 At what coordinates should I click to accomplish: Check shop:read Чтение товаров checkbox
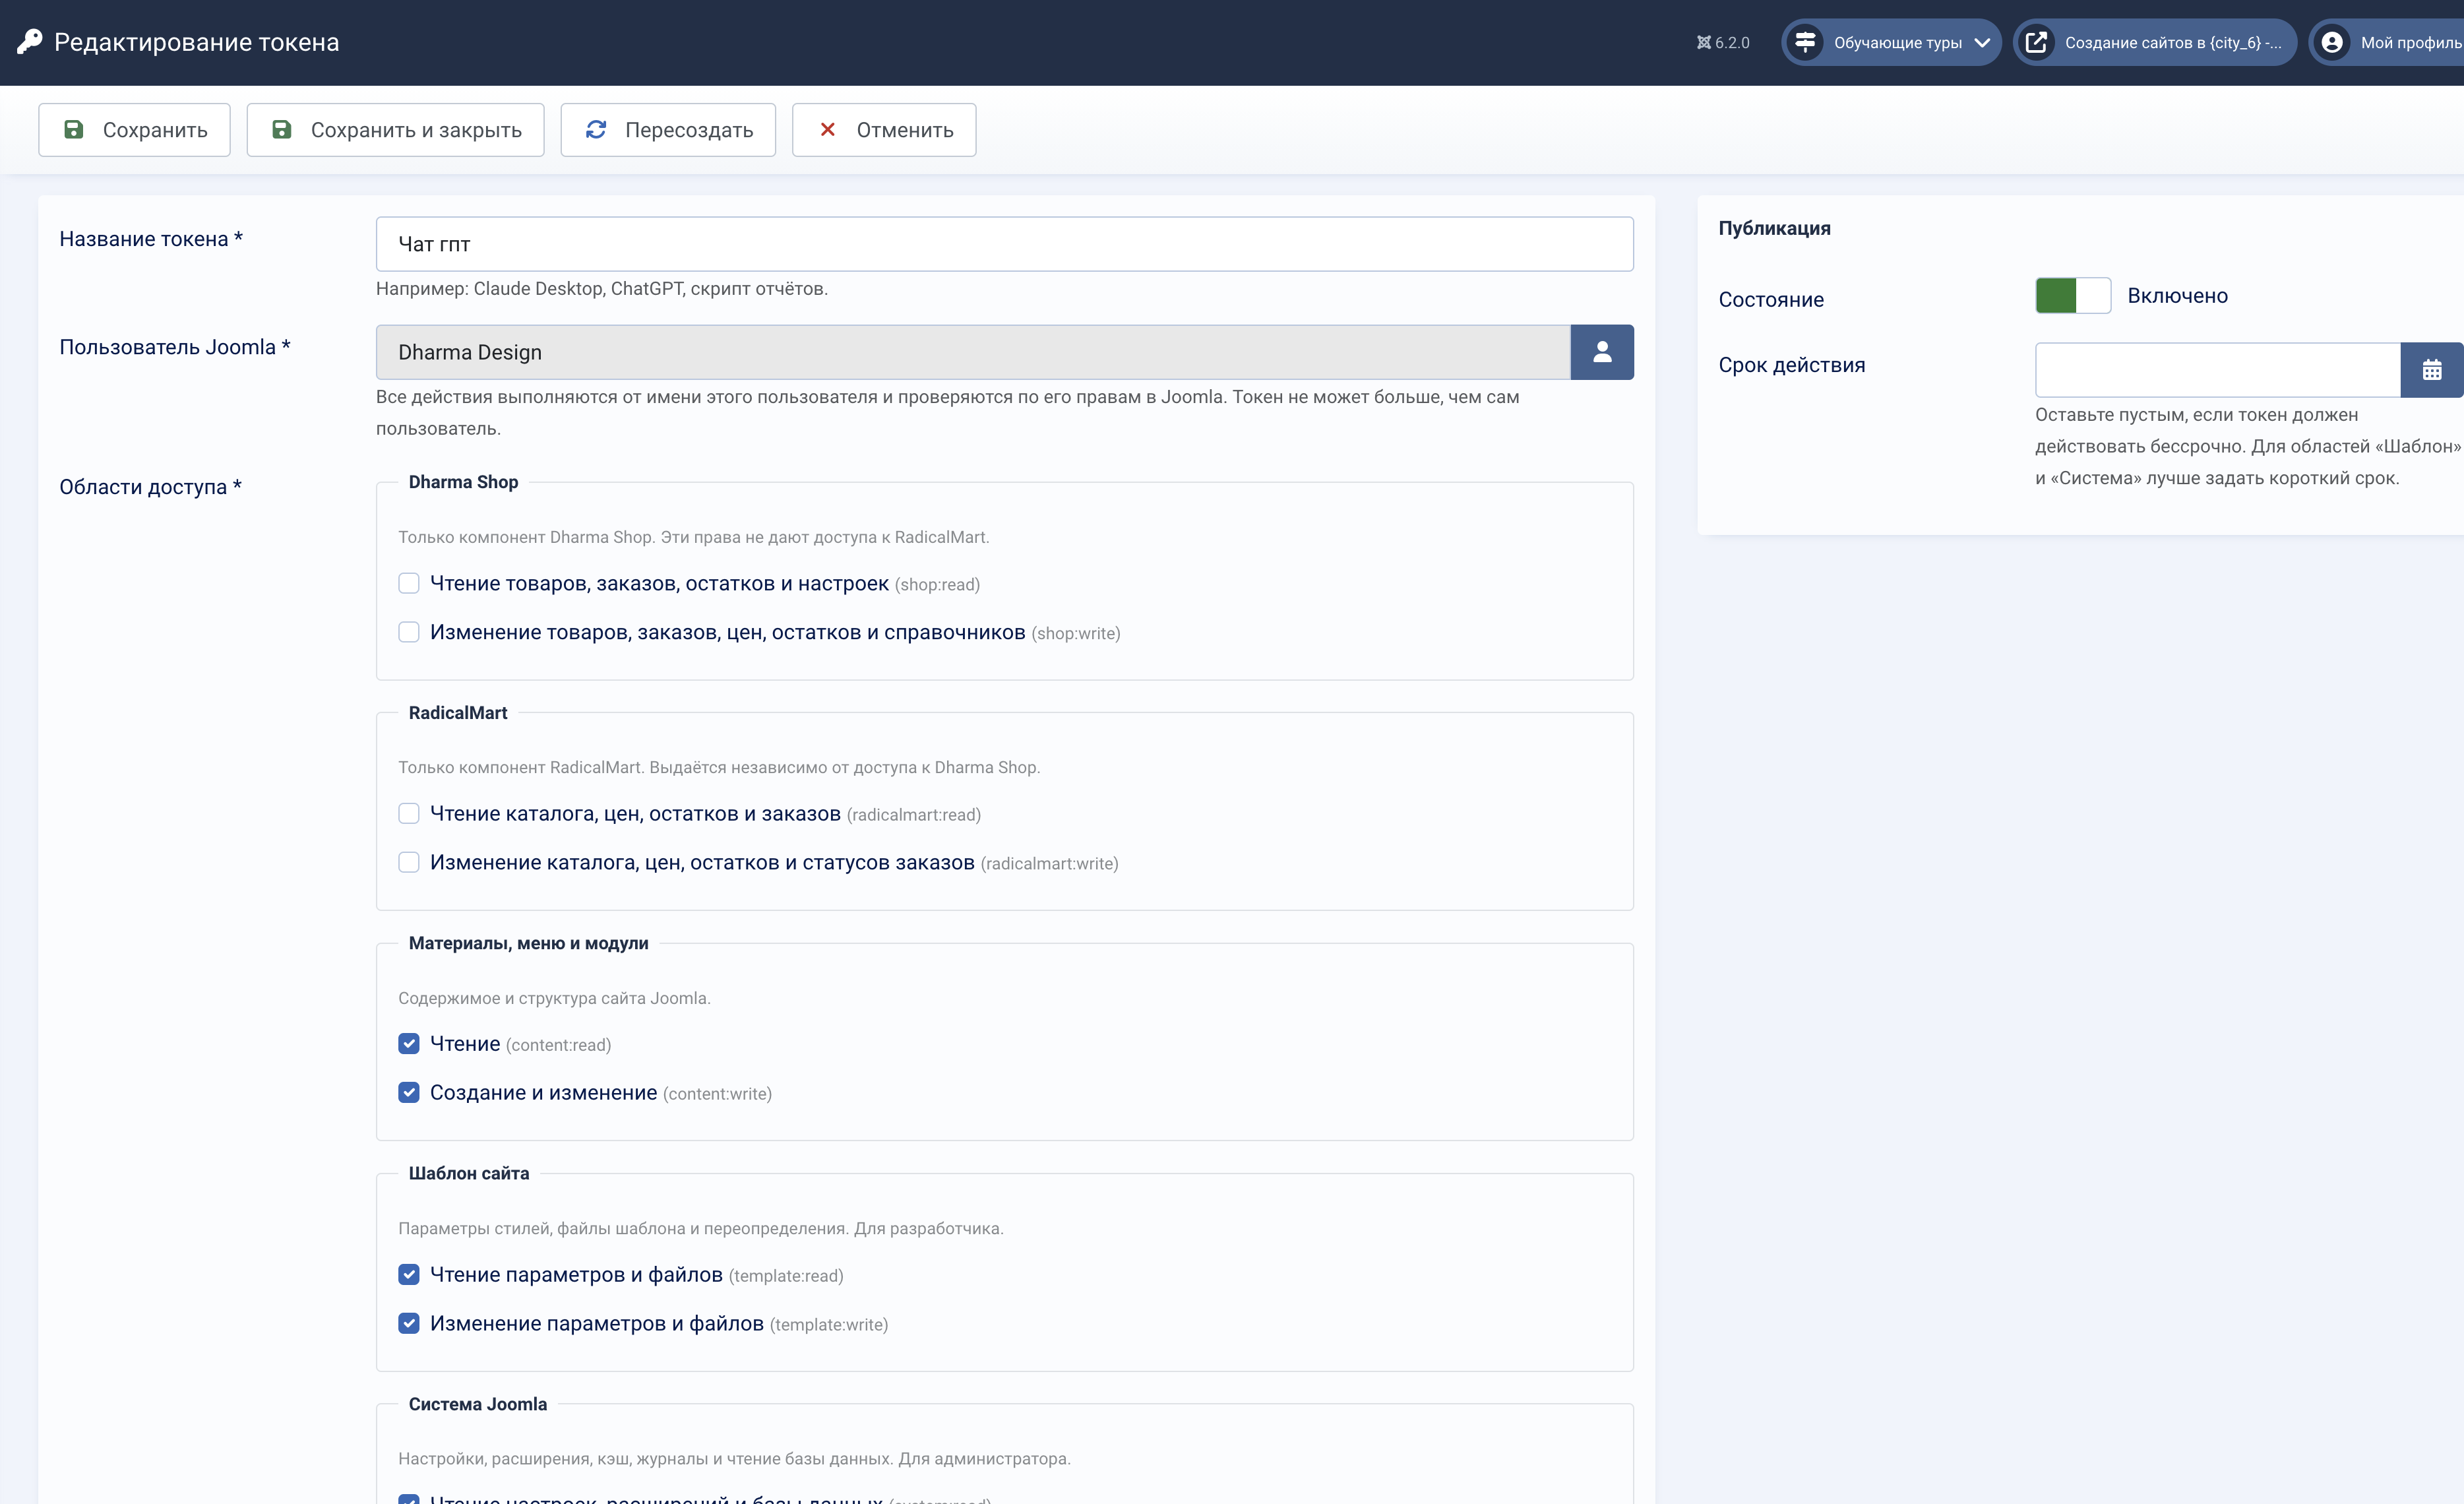click(409, 583)
